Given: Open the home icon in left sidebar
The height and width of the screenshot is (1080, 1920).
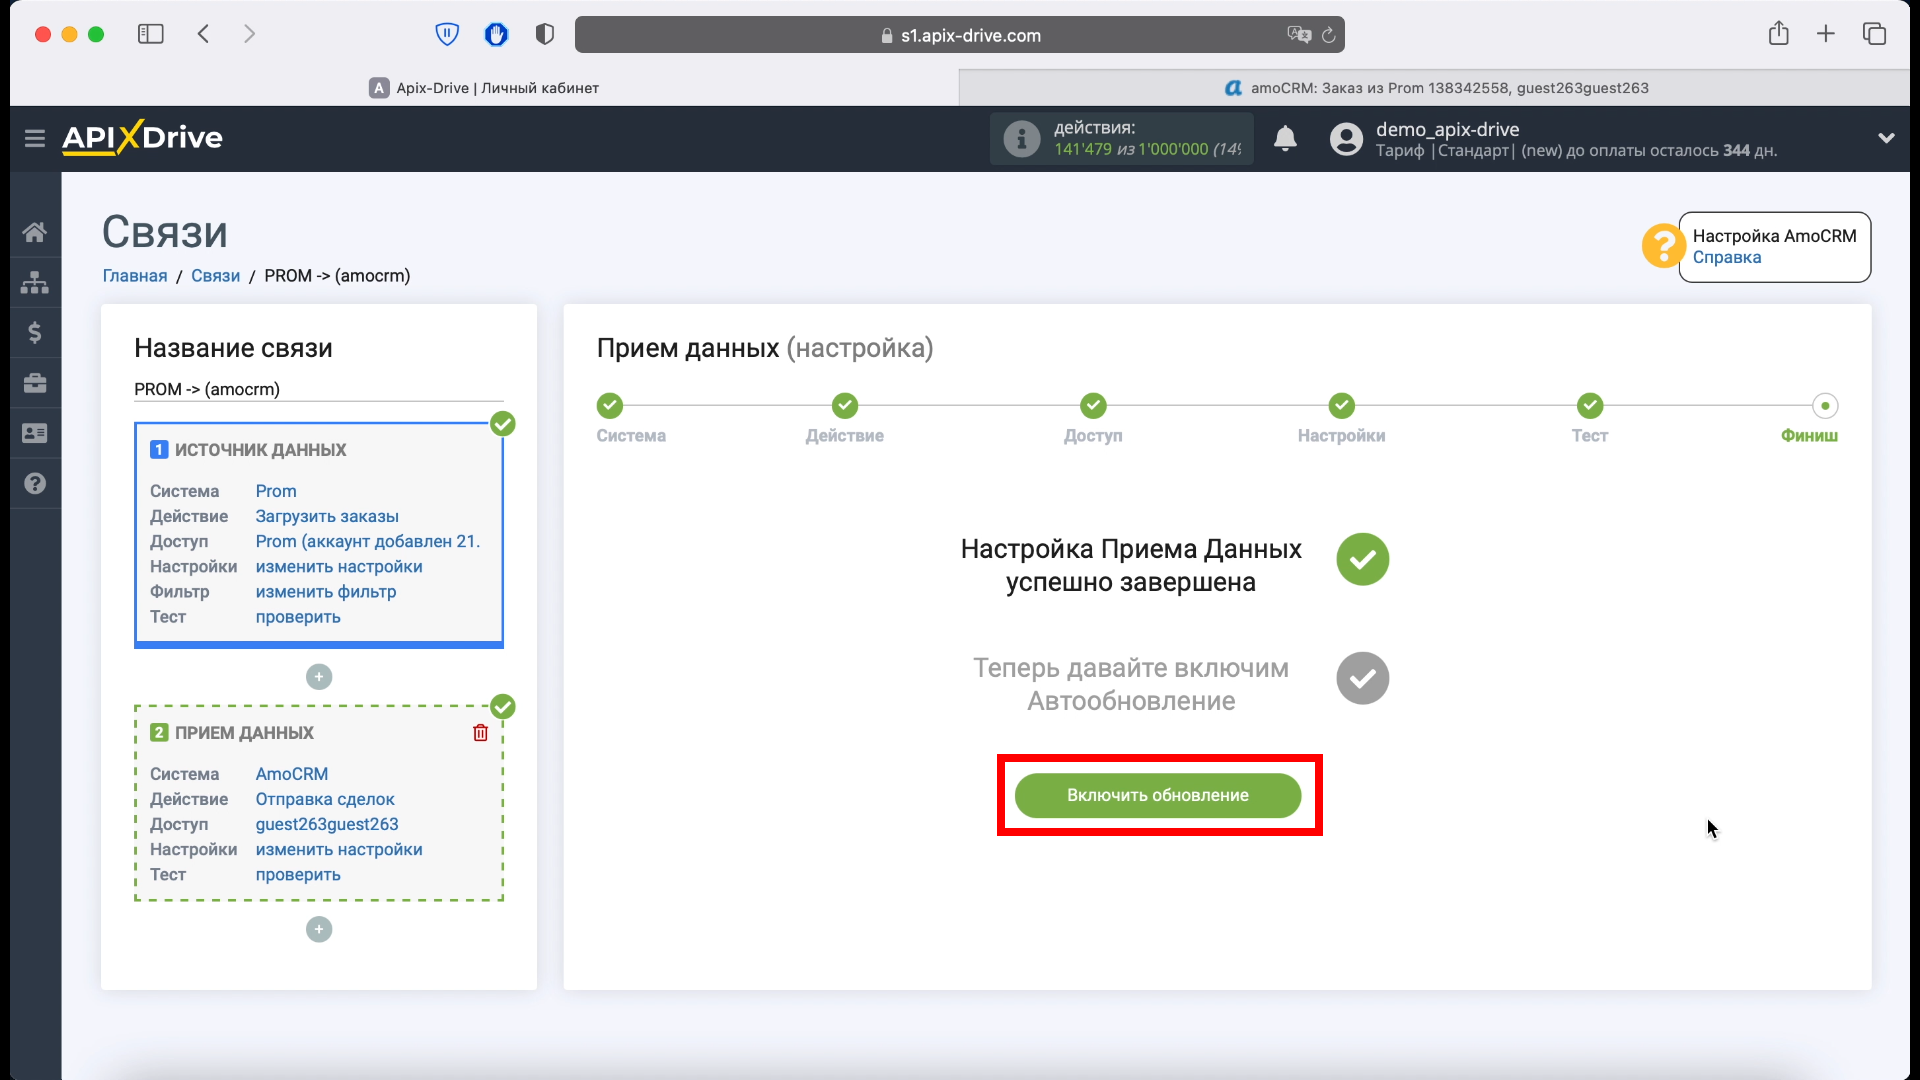Looking at the screenshot, I should point(35,232).
